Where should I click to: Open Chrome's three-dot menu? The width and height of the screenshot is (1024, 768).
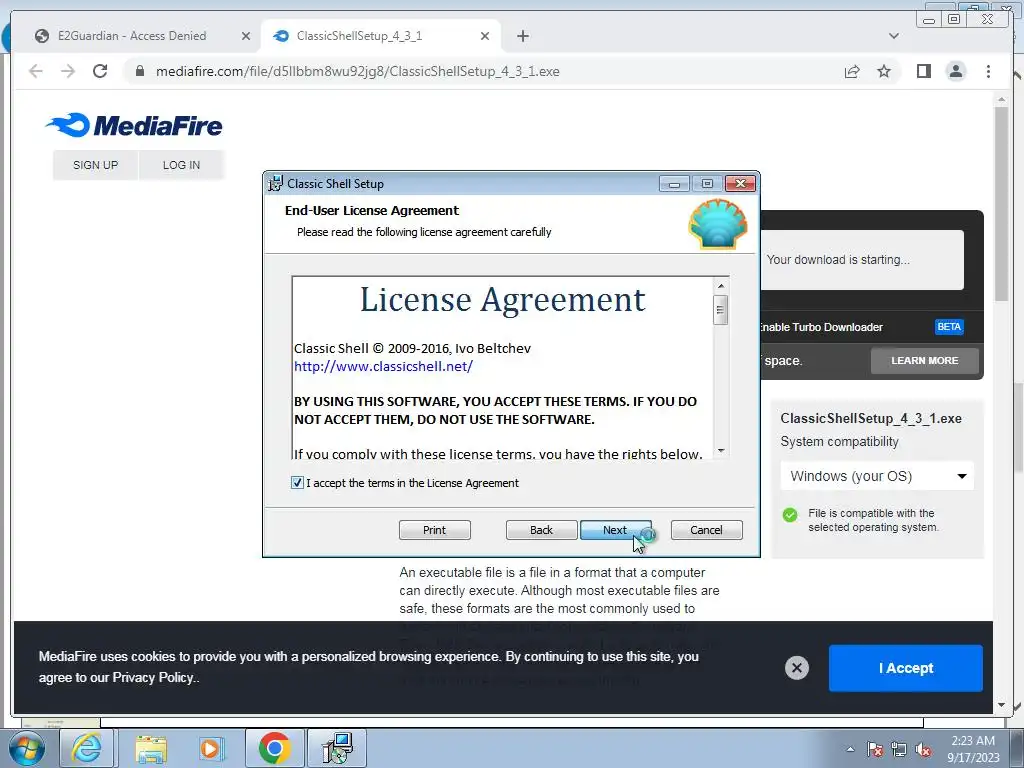coord(988,71)
